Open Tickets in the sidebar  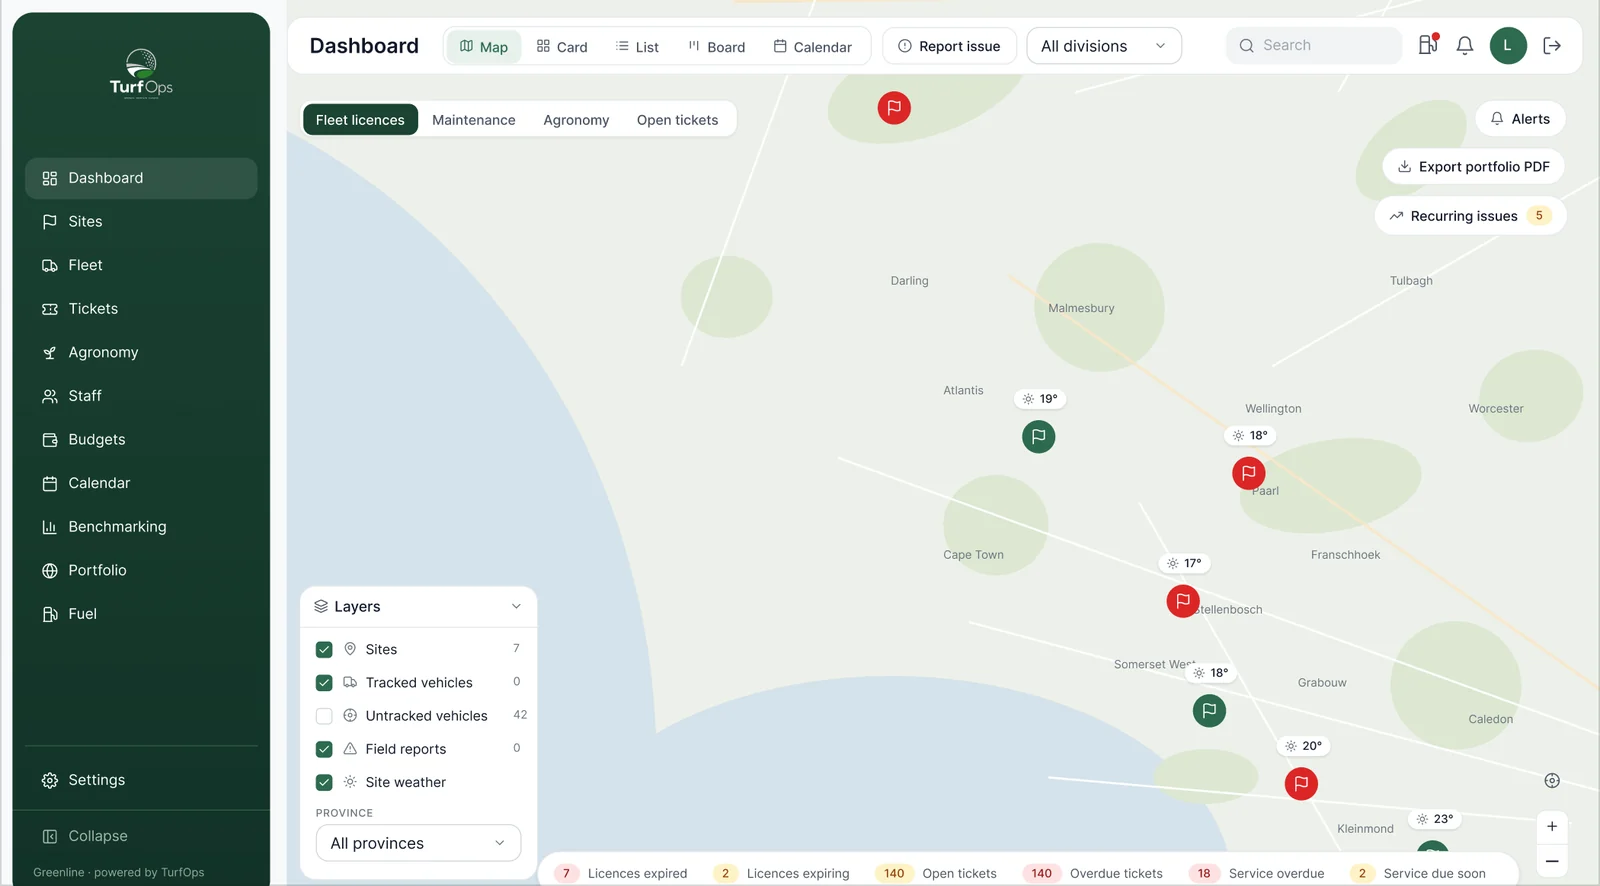tap(141, 309)
